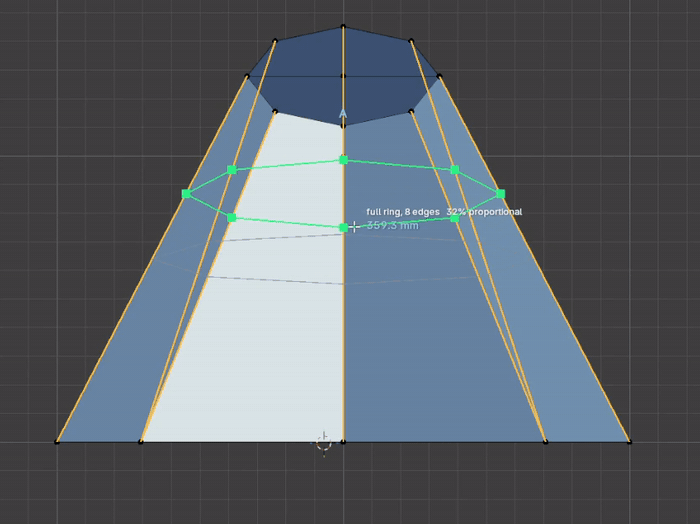Screen dimensions: 700x524
Task: Select the orange vertical center edge
Action: point(343,312)
